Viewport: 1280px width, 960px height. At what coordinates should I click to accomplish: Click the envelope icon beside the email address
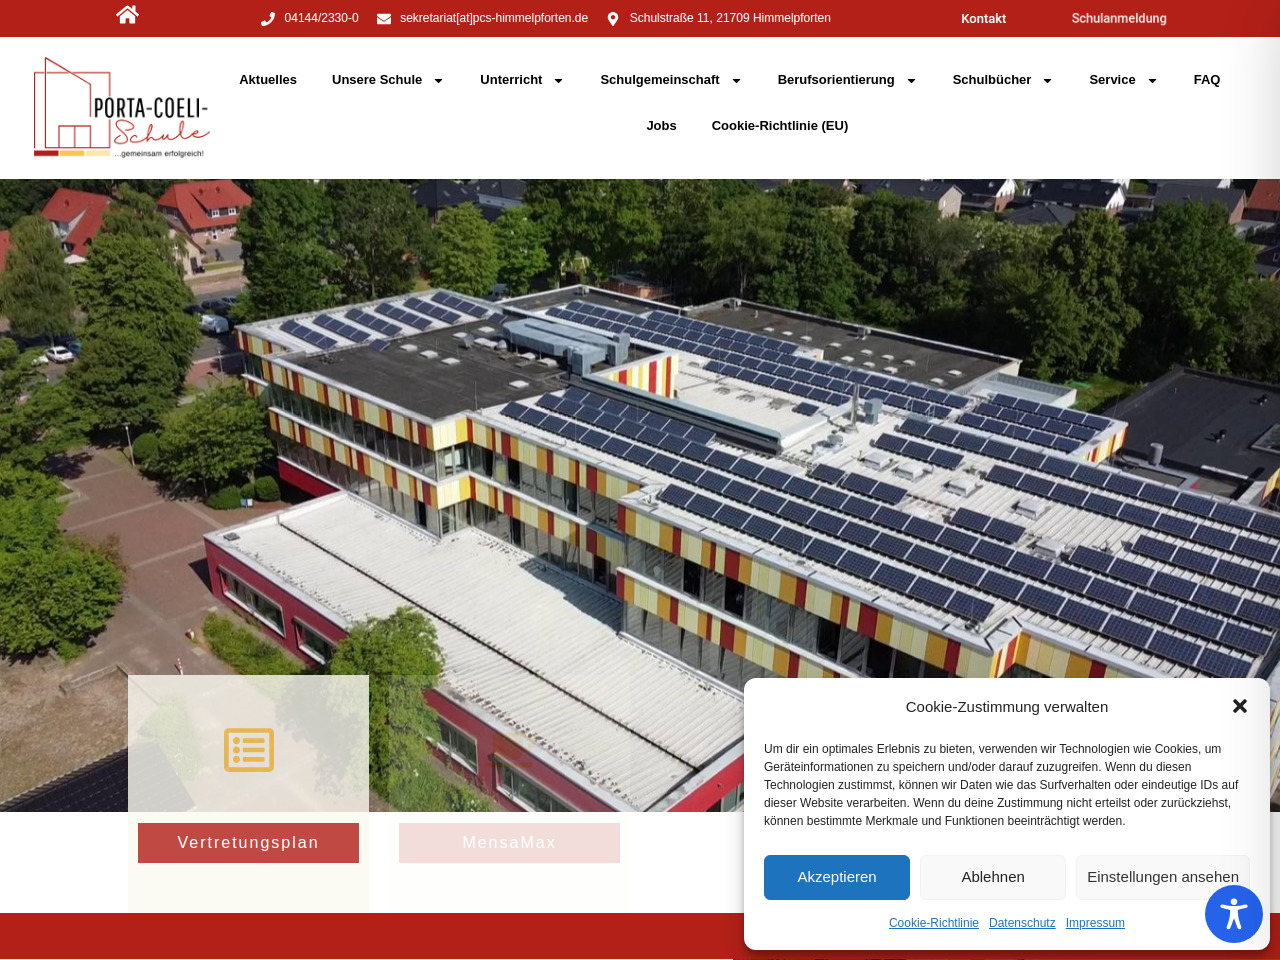[x=384, y=19]
